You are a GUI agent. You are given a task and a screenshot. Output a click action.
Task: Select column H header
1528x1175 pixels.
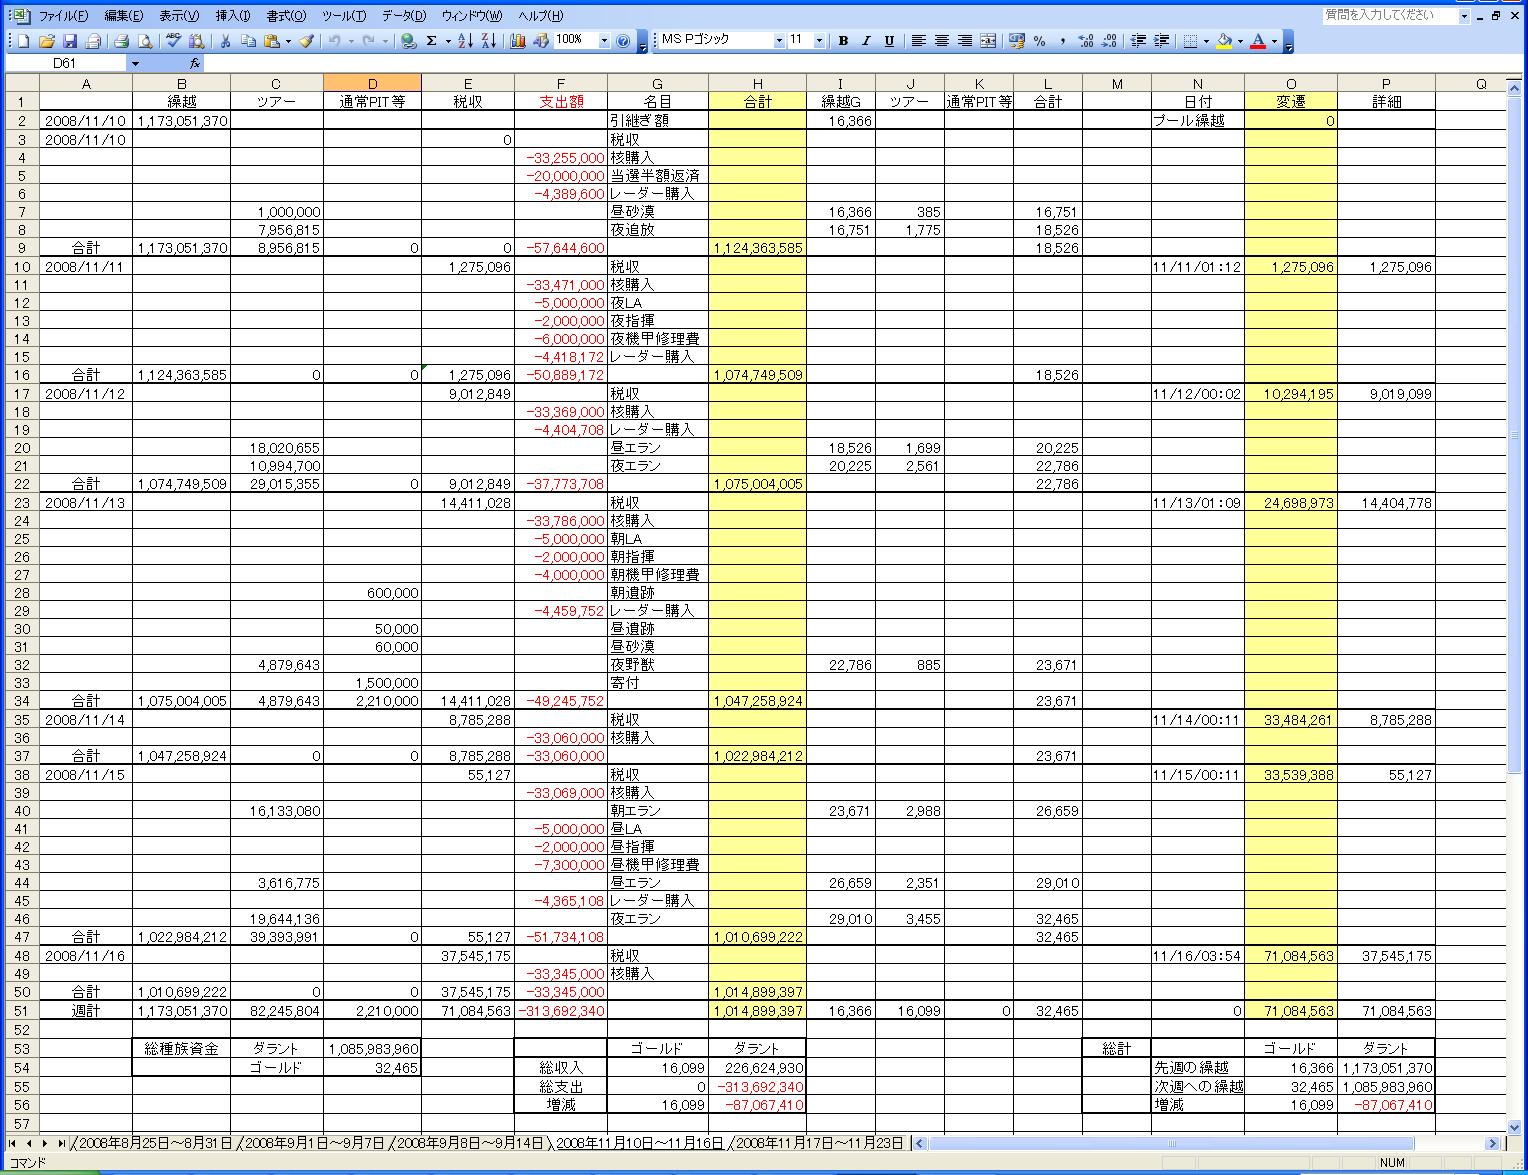coord(757,83)
